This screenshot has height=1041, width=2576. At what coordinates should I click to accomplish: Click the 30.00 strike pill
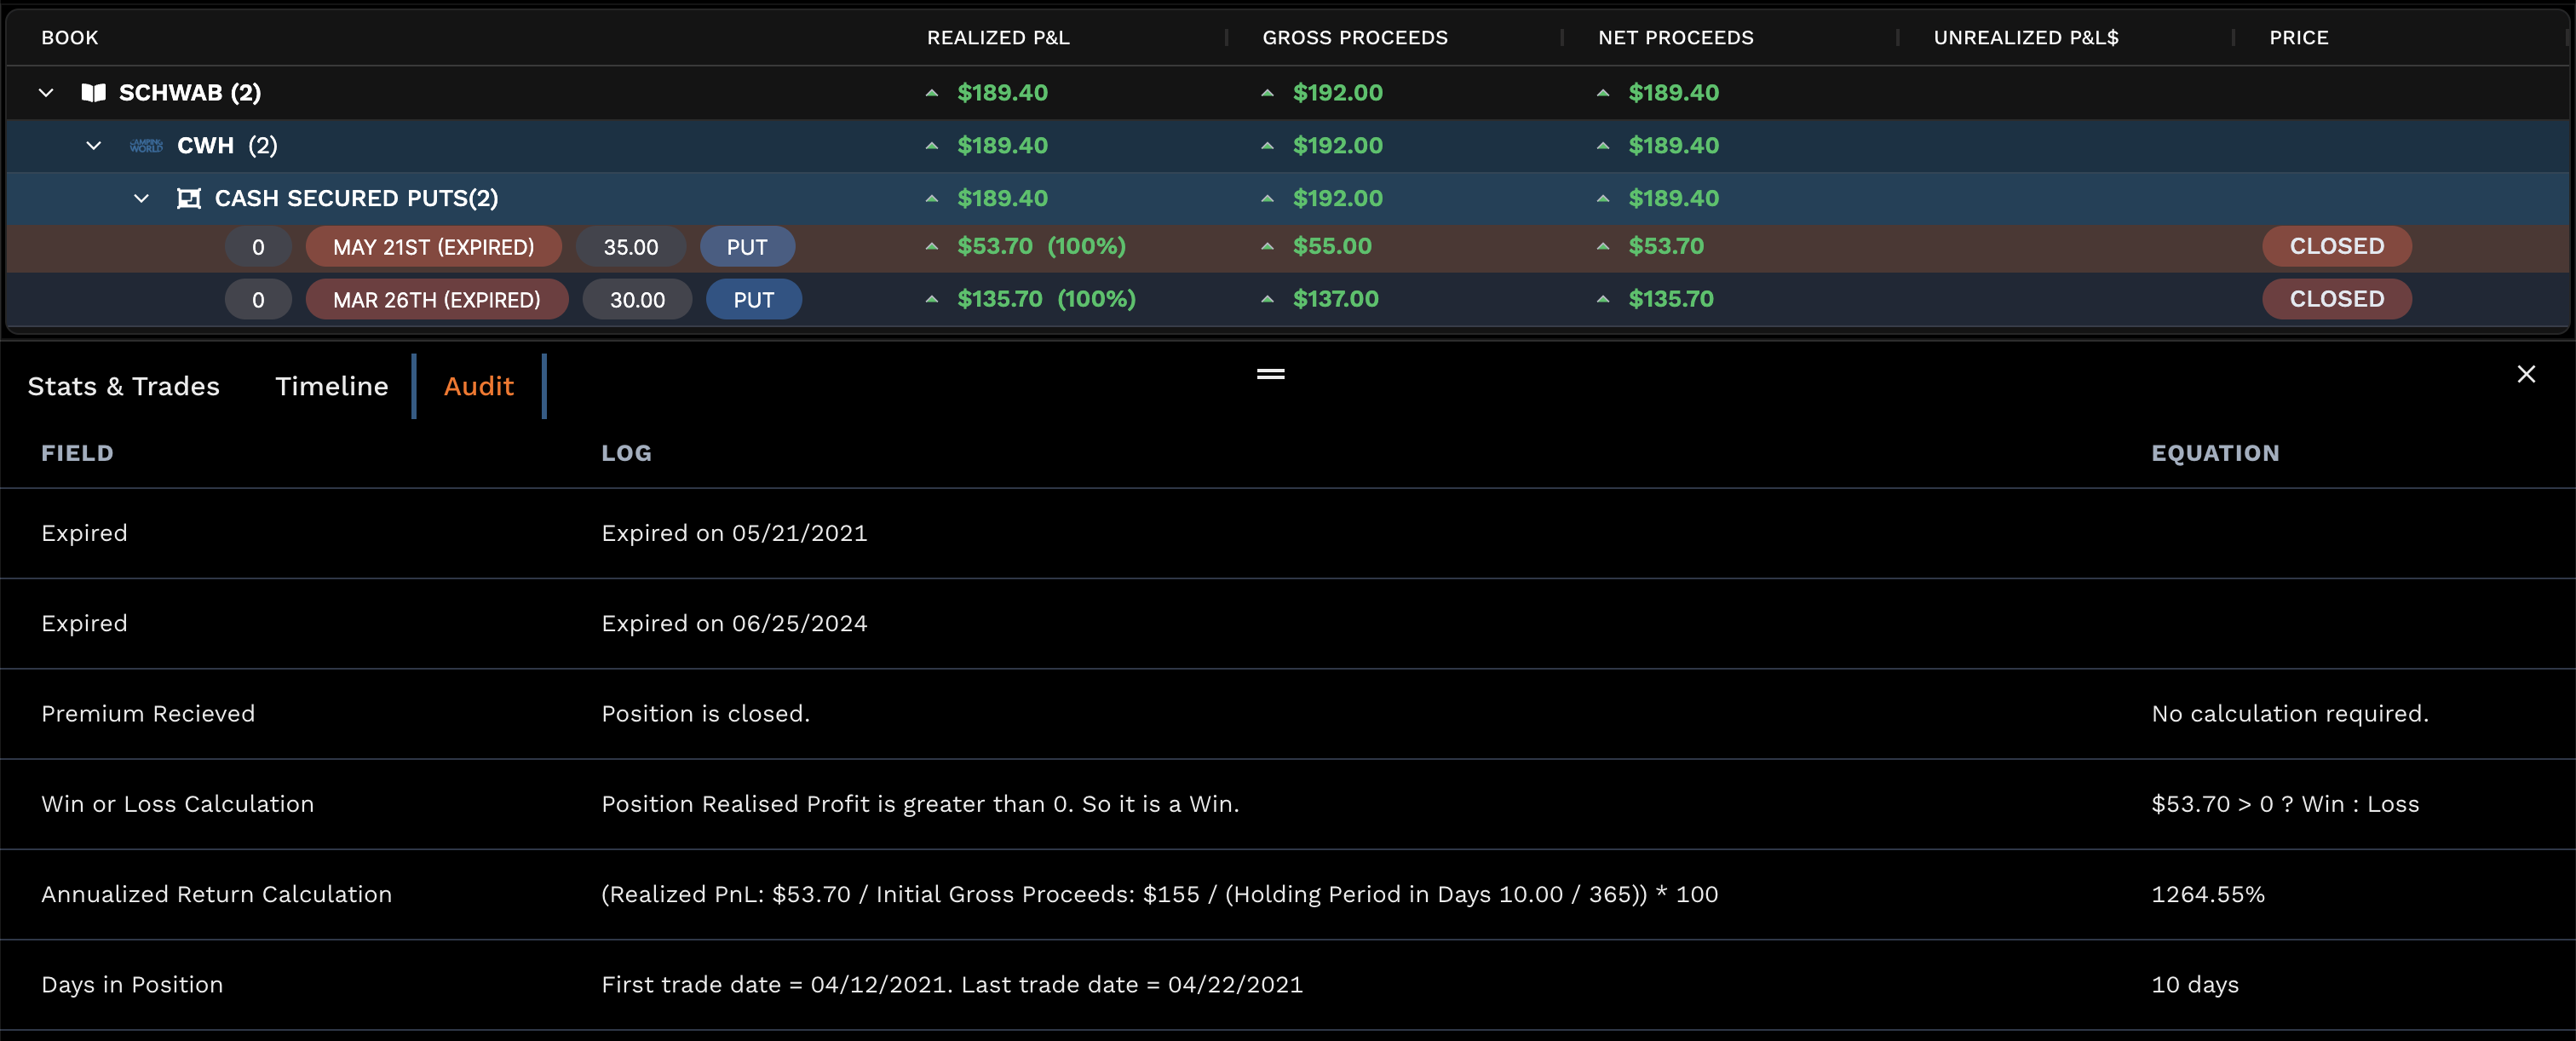point(637,300)
